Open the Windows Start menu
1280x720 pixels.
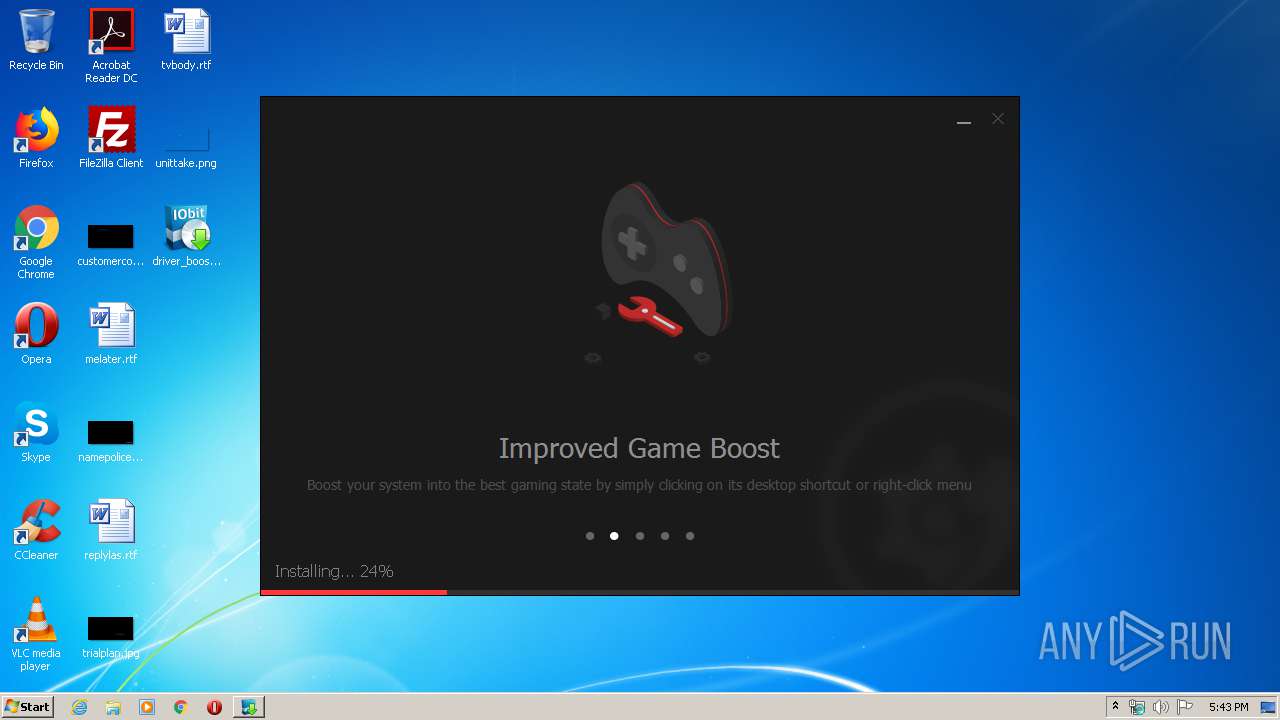coord(28,706)
